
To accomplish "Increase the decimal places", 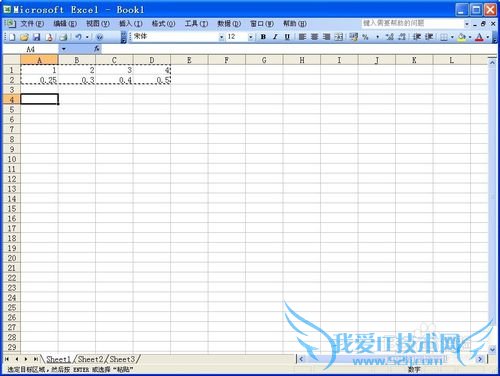I will coord(390,37).
